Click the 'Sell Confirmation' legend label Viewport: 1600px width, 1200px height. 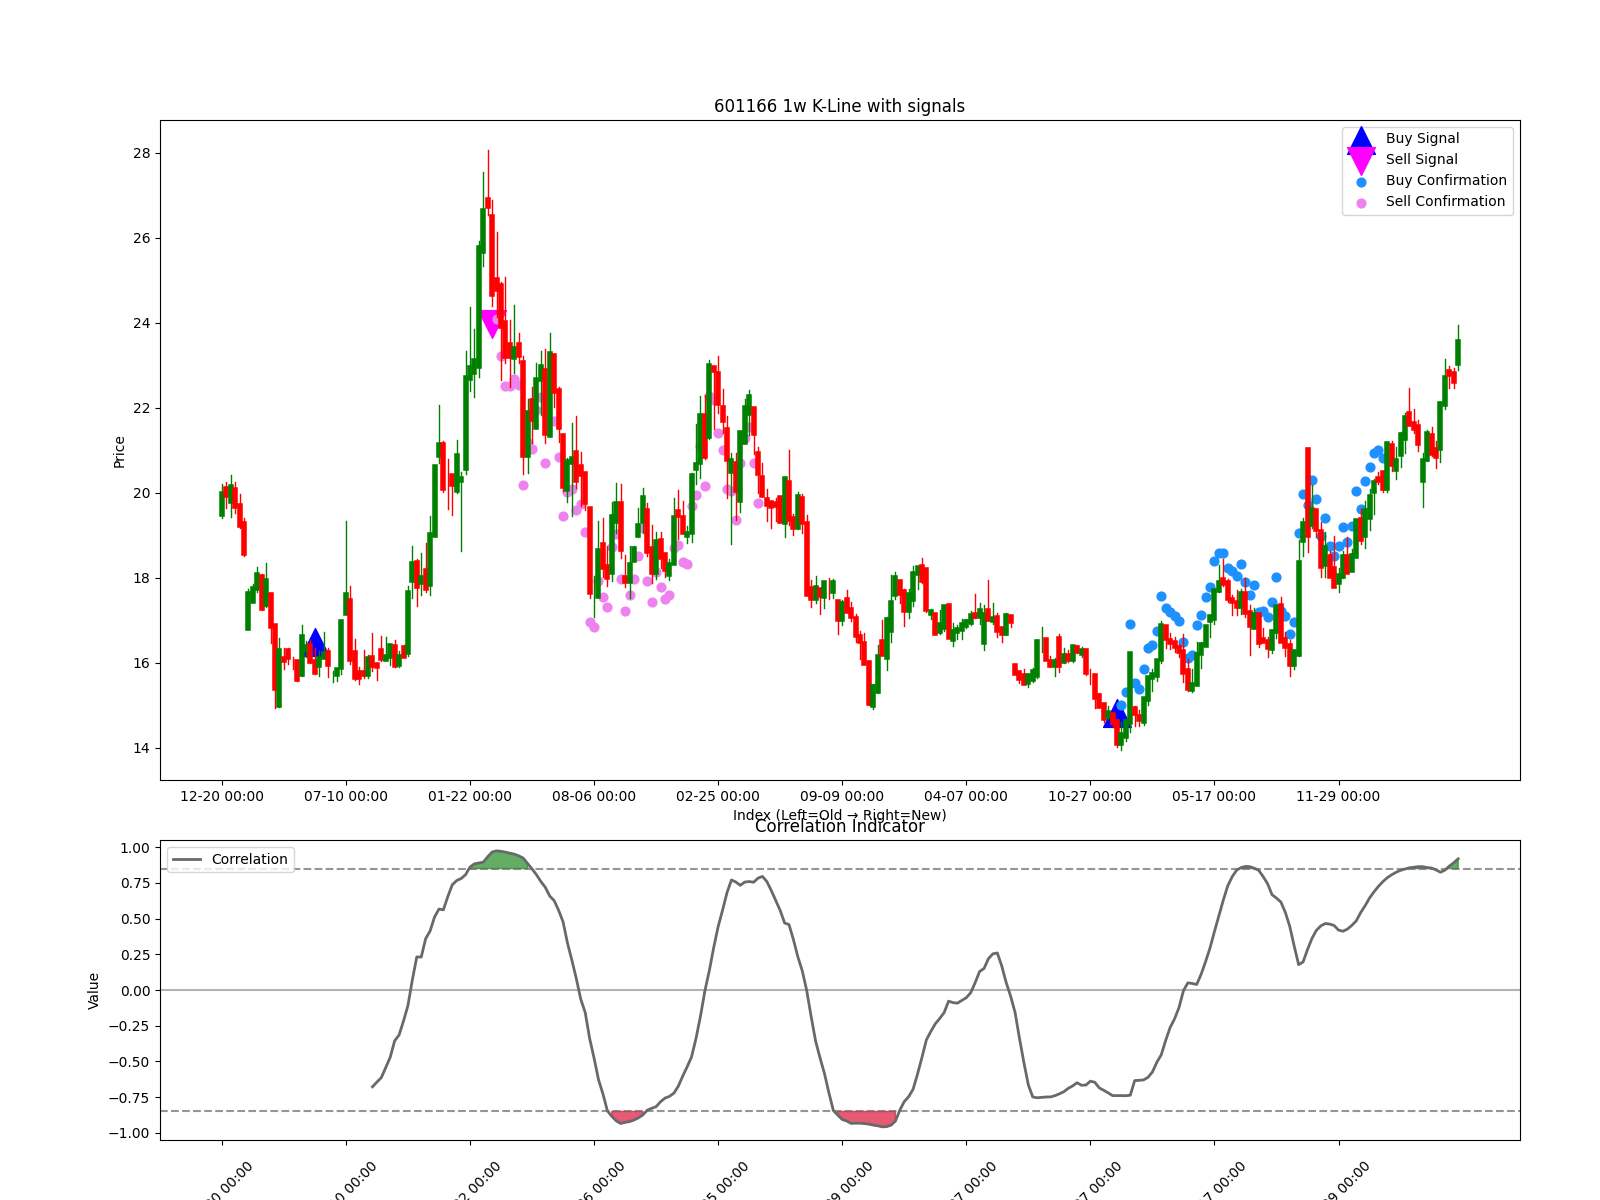1445,201
